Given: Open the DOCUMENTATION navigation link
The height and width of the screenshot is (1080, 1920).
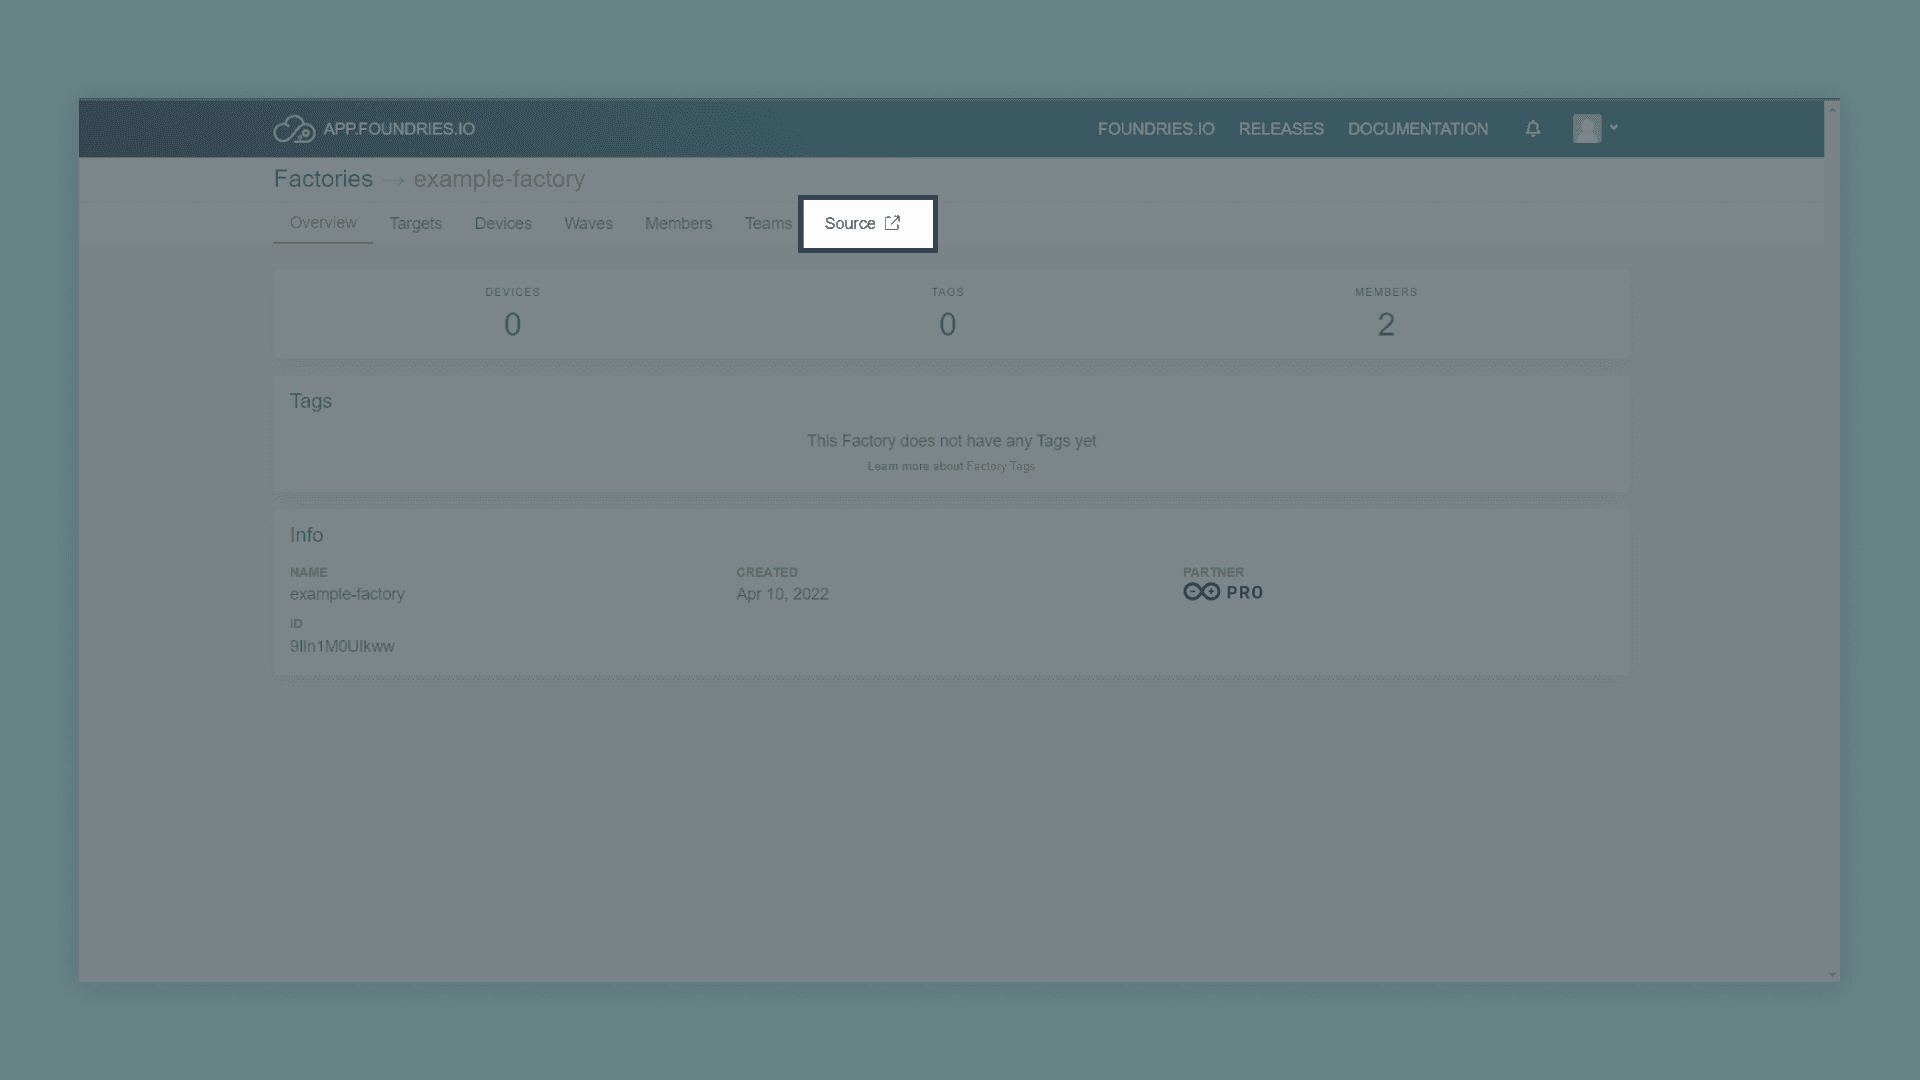Looking at the screenshot, I should [1417, 129].
